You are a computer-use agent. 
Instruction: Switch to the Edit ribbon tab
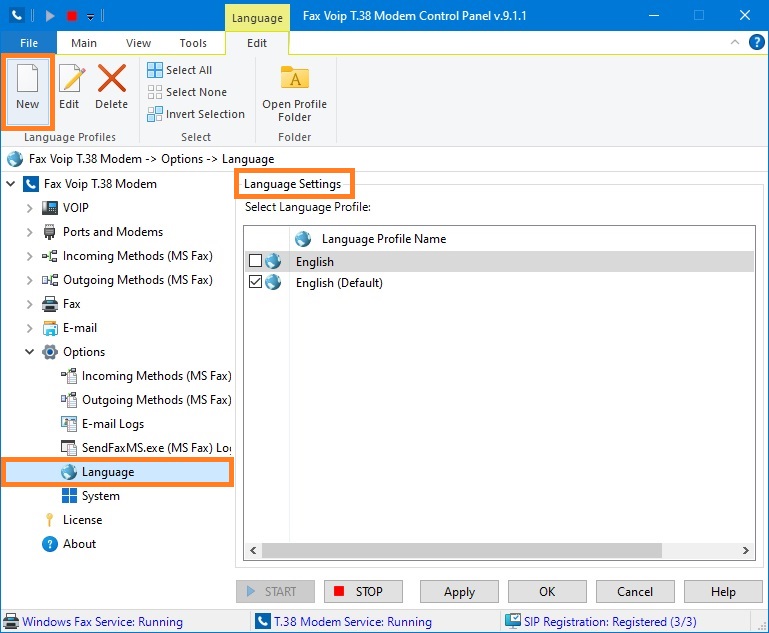[x=257, y=43]
